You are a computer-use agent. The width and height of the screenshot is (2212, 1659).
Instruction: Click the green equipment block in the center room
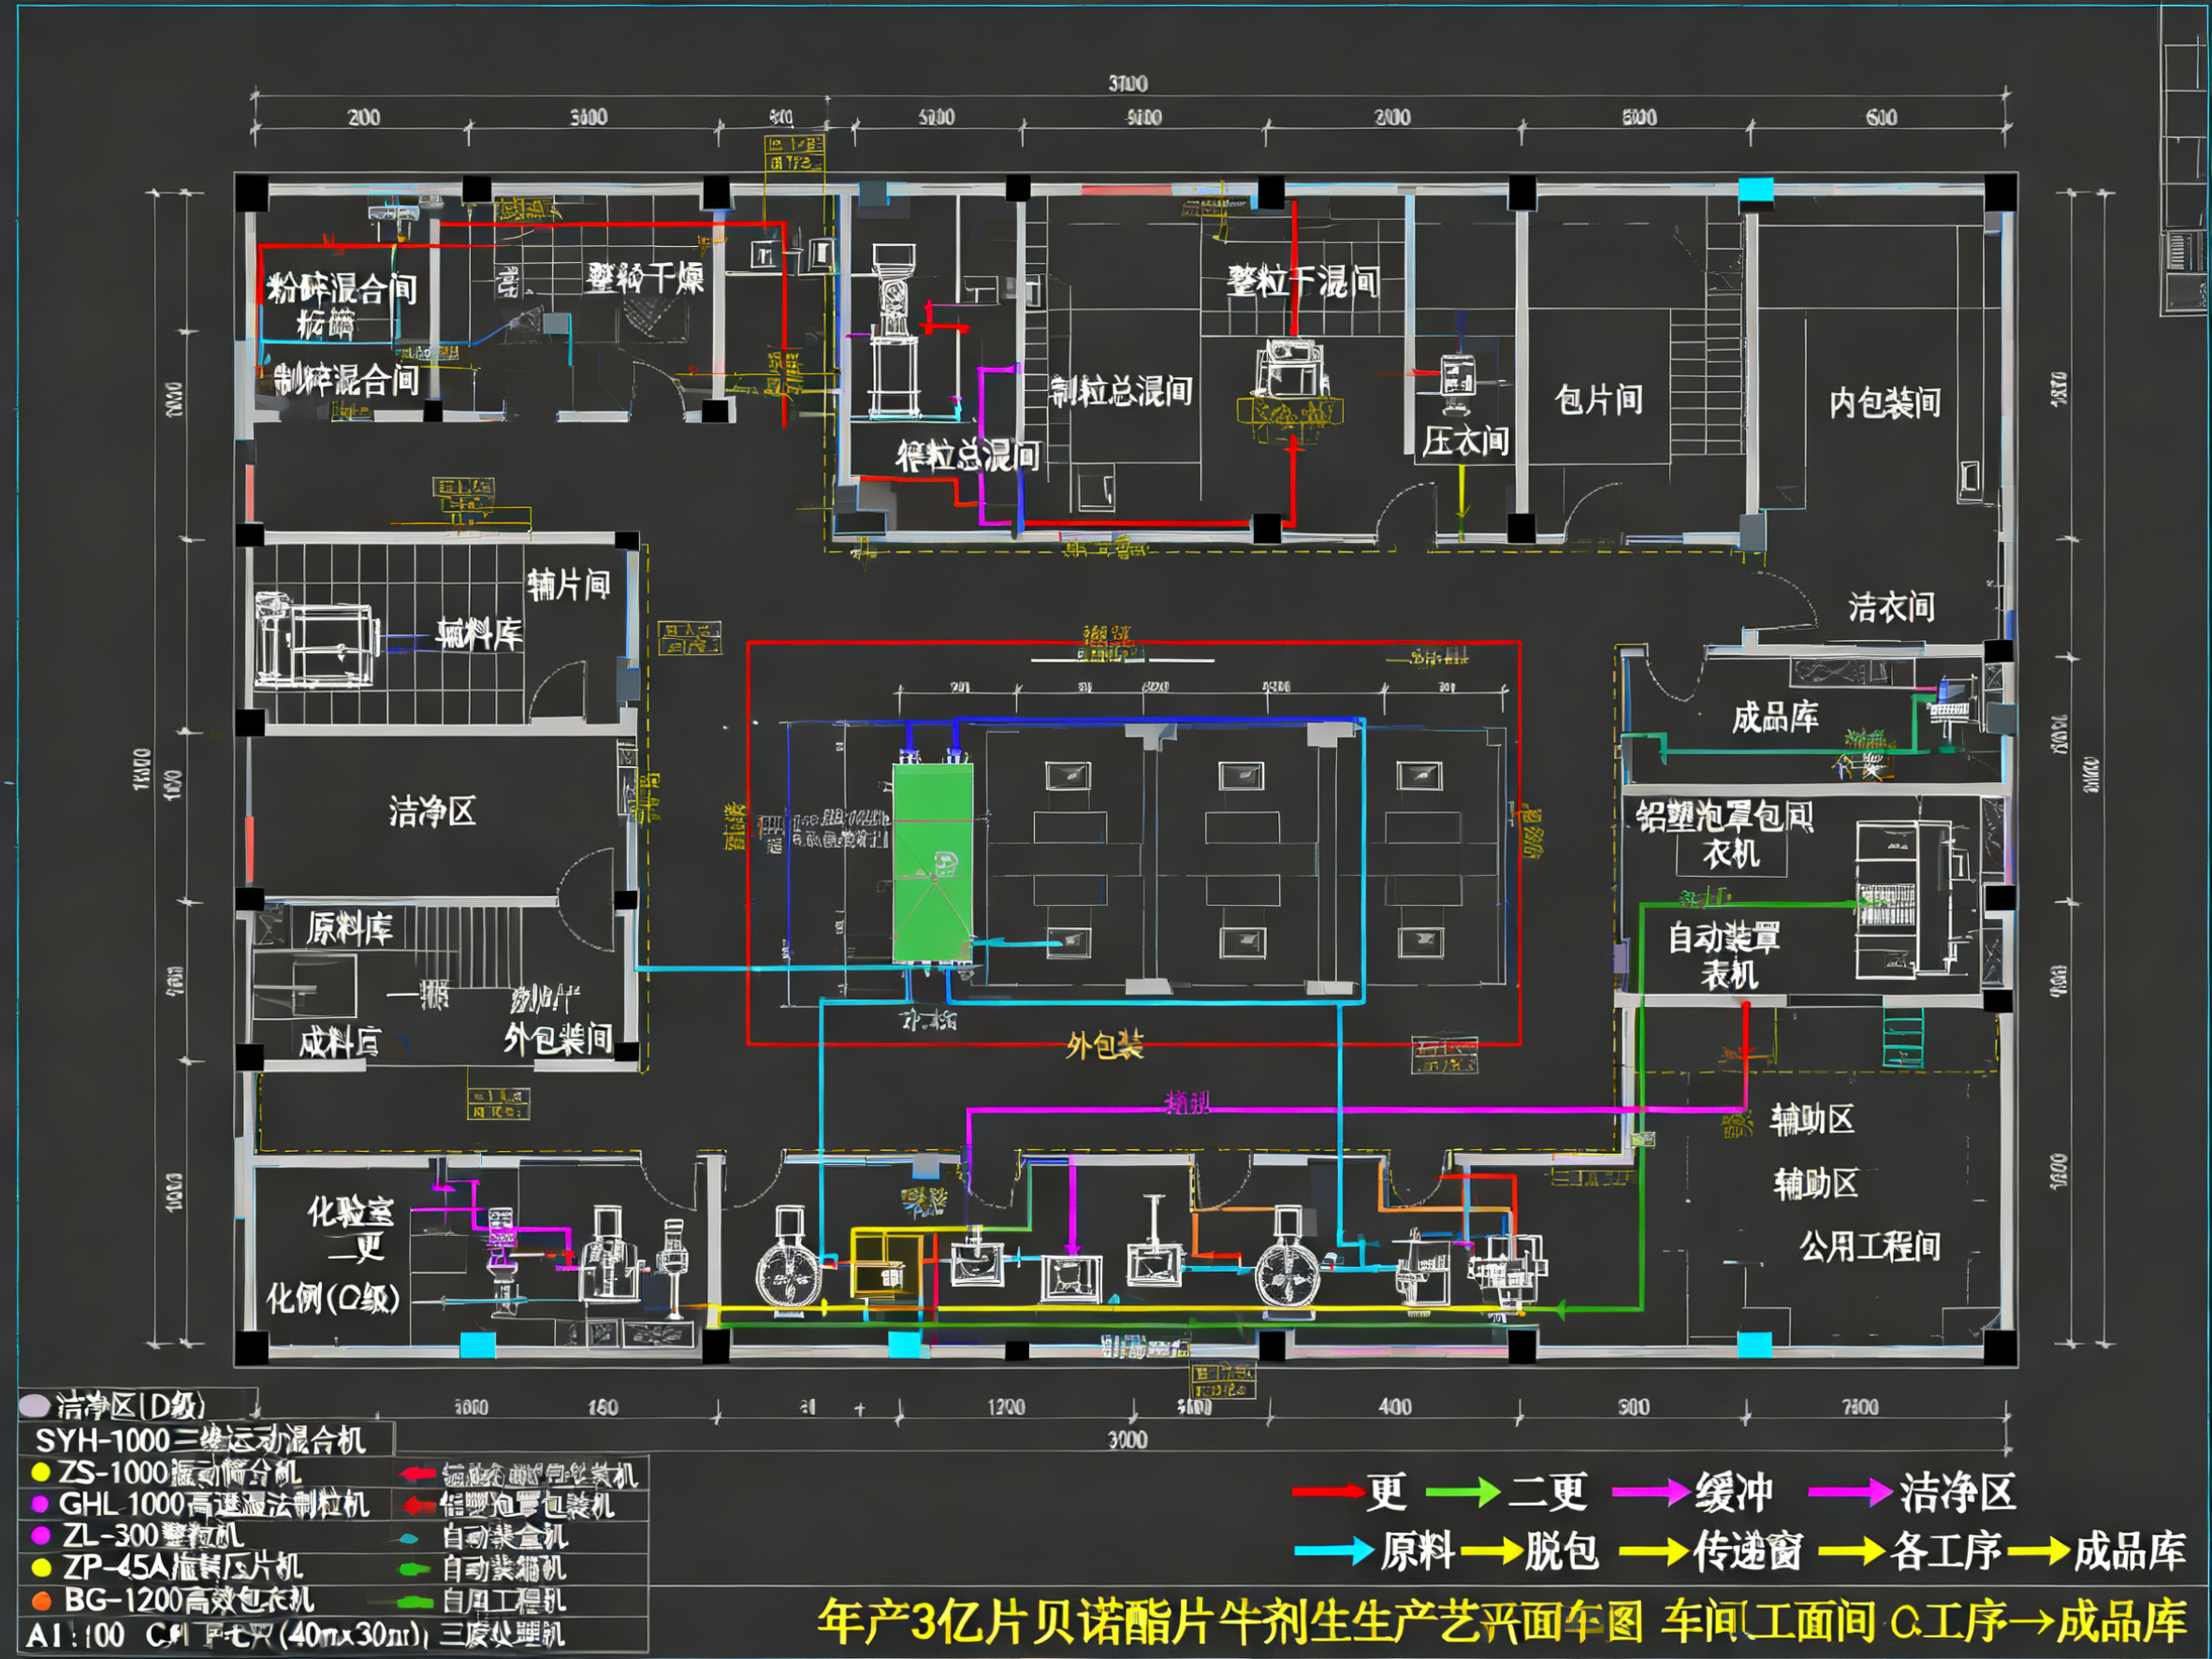click(x=932, y=863)
